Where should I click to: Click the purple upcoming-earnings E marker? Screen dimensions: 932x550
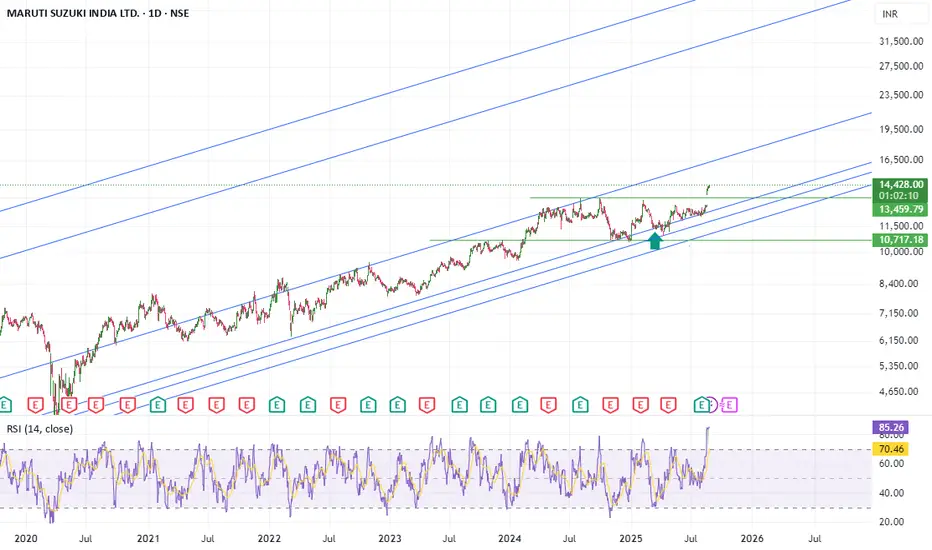click(x=729, y=406)
